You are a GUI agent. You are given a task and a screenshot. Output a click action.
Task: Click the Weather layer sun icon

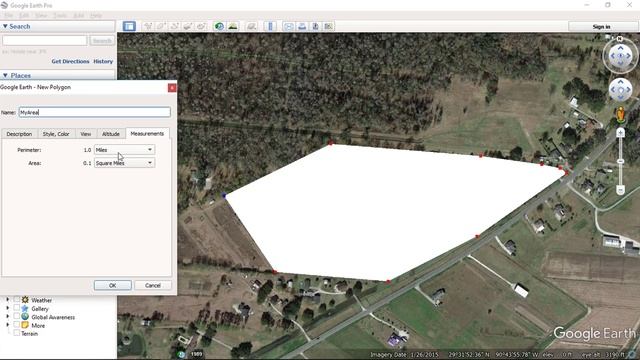pyautogui.click(x=25, y=300)
